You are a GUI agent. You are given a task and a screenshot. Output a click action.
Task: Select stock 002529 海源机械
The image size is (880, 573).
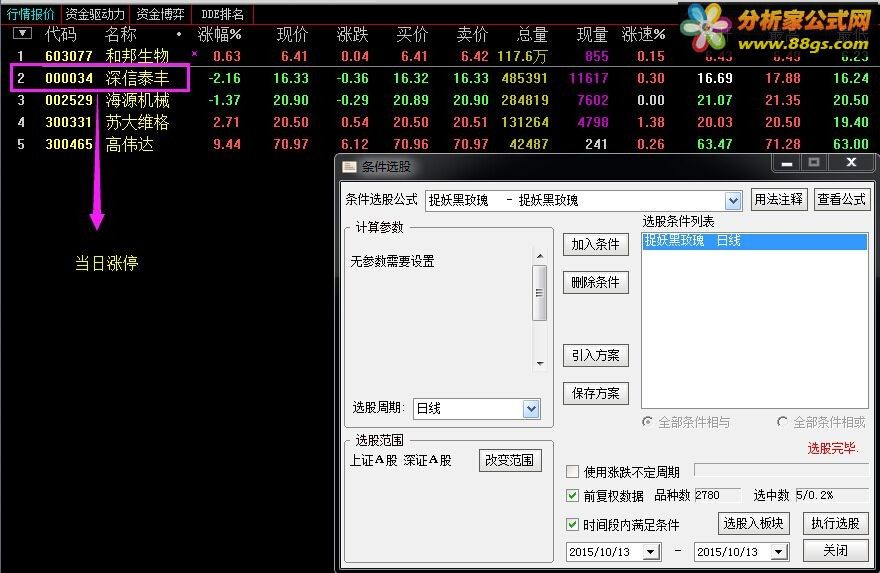(x=440, y=100)
